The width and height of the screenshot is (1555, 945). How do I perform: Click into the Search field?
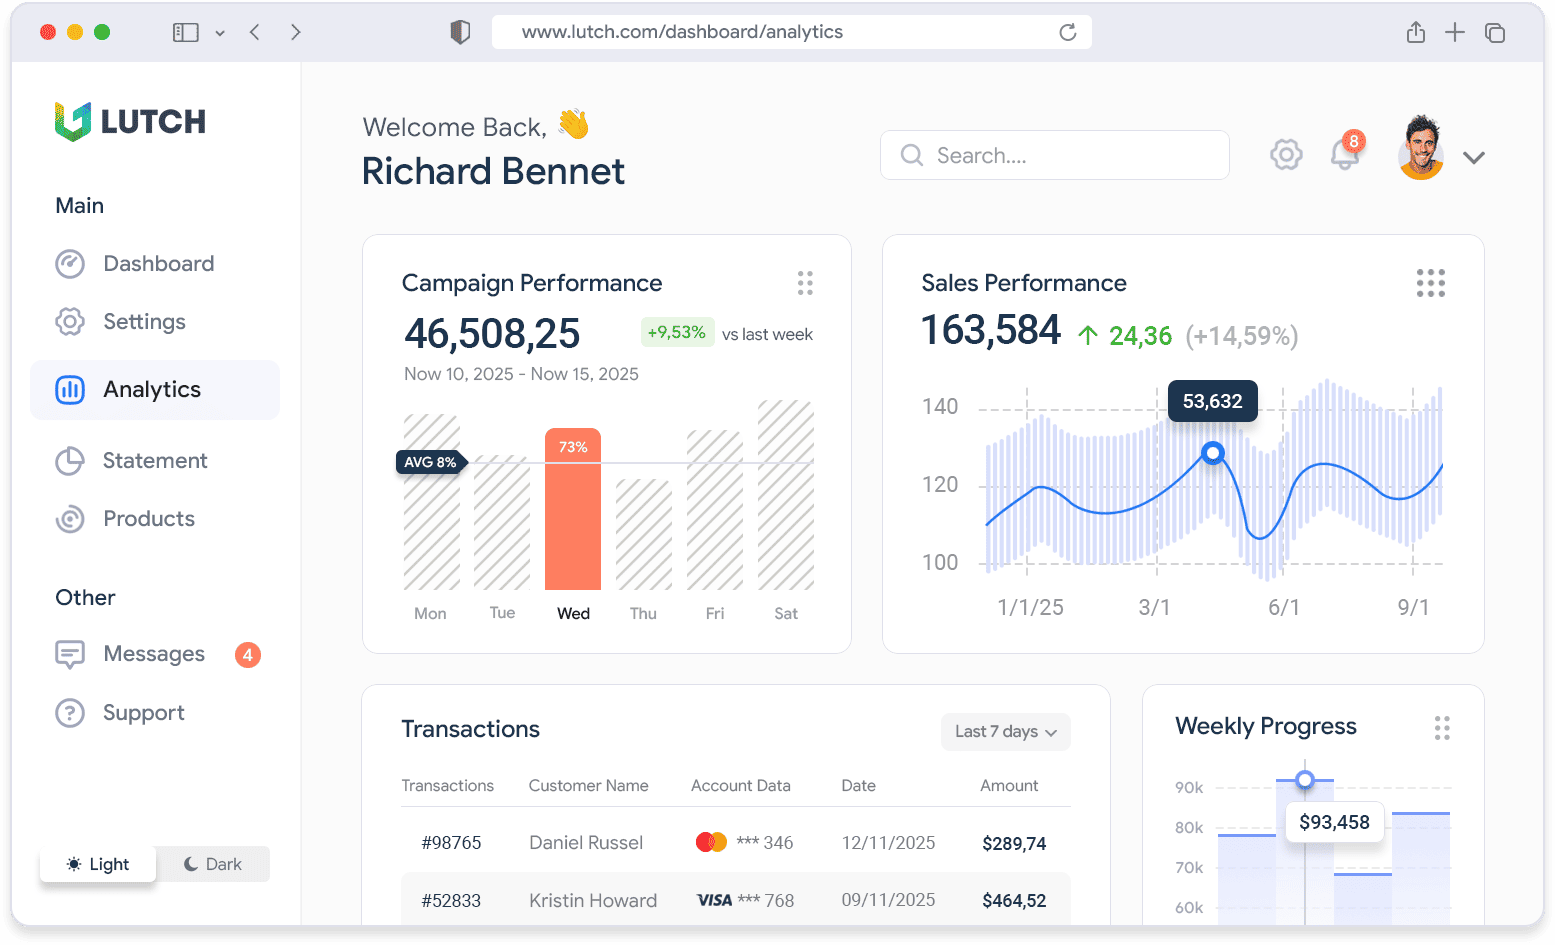click(1055, 156)
